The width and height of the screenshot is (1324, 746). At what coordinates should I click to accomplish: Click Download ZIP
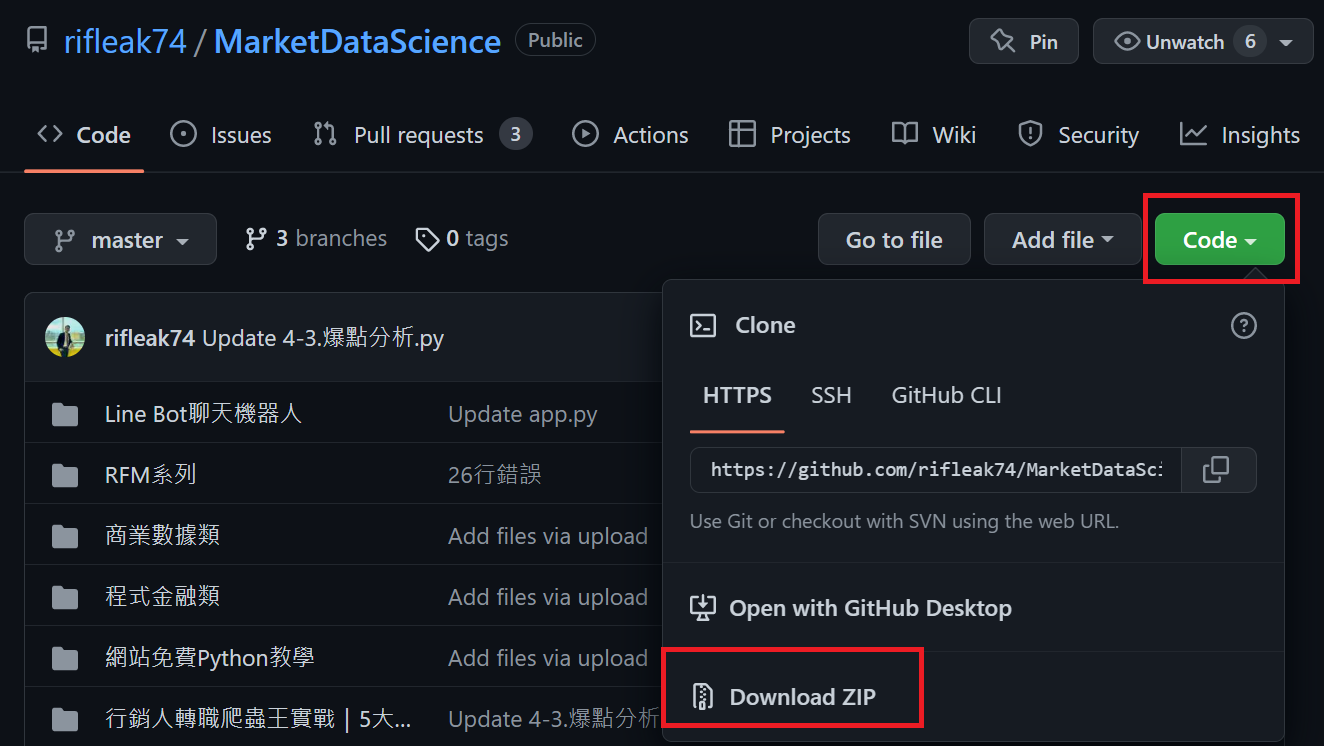(x=783, y=697)
